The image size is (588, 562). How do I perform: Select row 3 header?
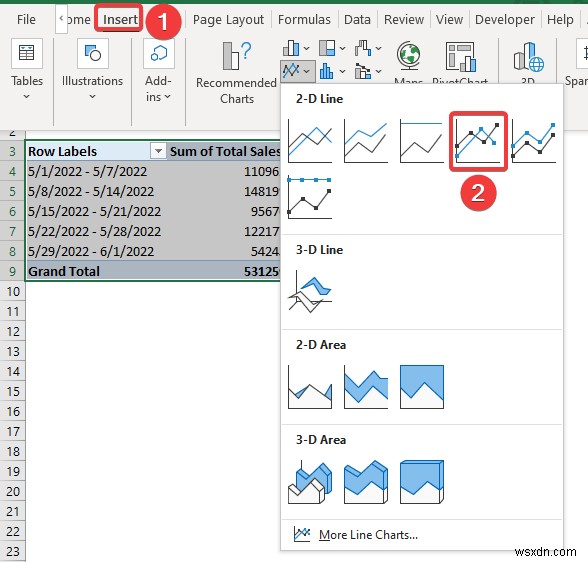click(12, 151)
